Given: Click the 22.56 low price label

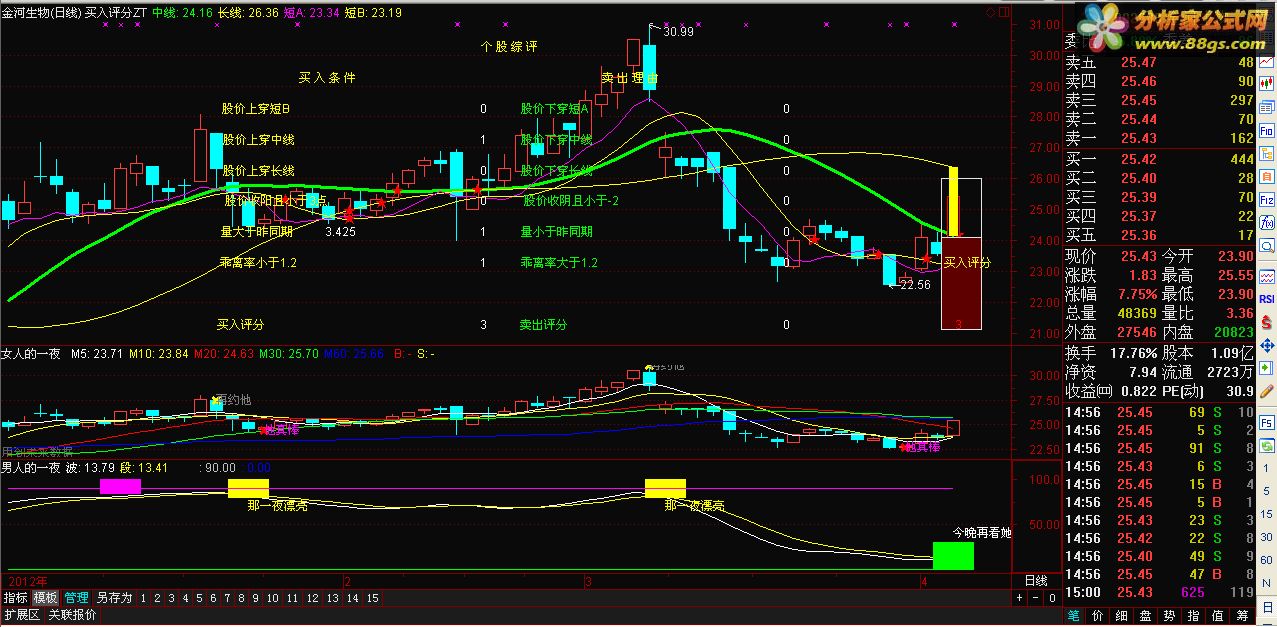Looking at the screenshot, I should coord(914,285).
